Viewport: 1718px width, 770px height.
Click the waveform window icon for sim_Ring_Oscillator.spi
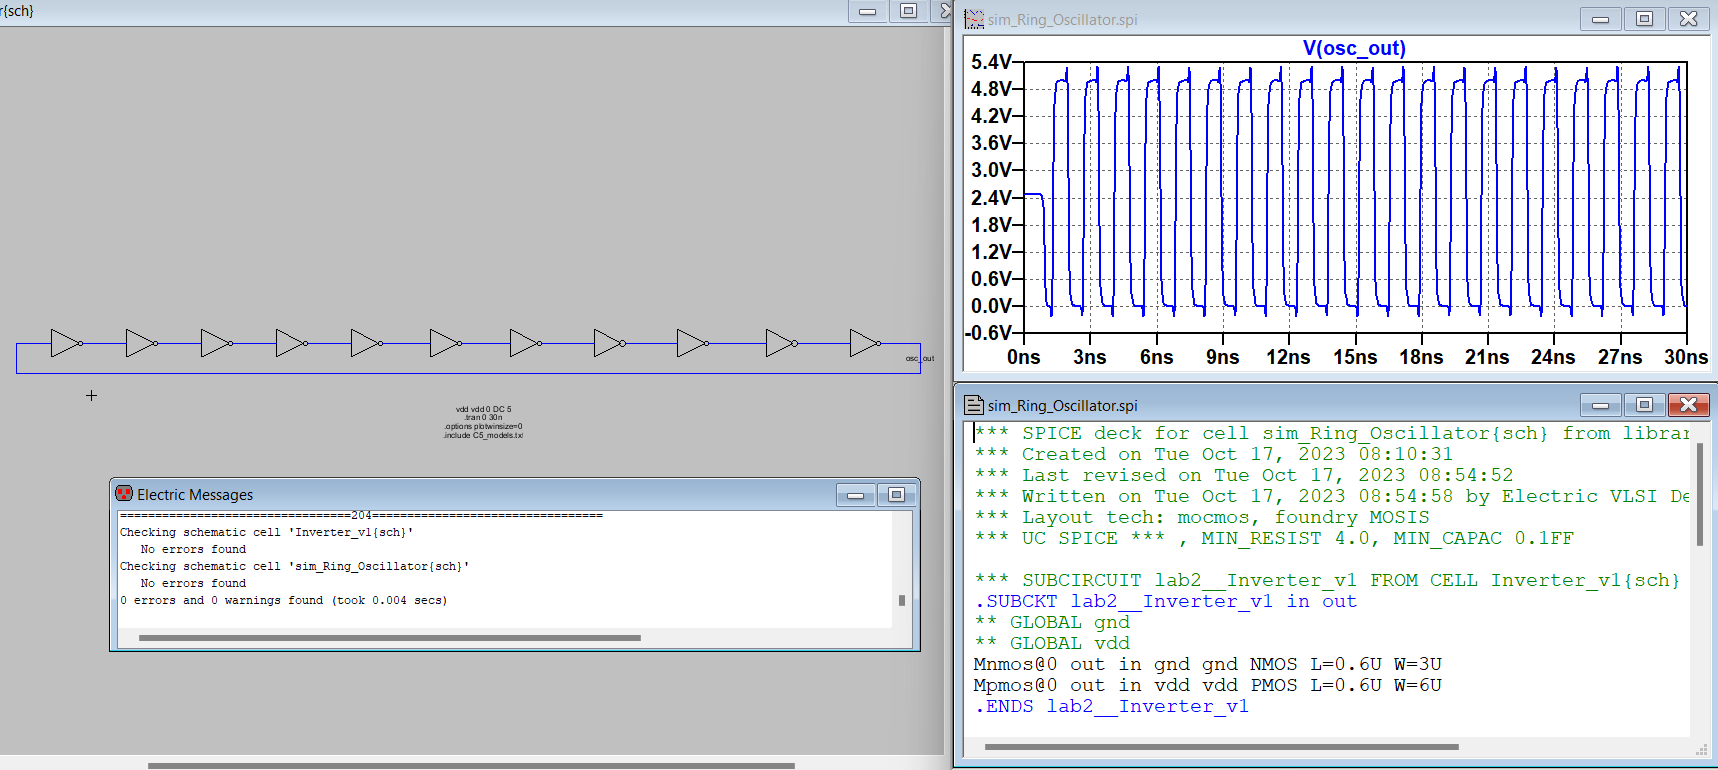pyautogui.click(x=973, y=19)
